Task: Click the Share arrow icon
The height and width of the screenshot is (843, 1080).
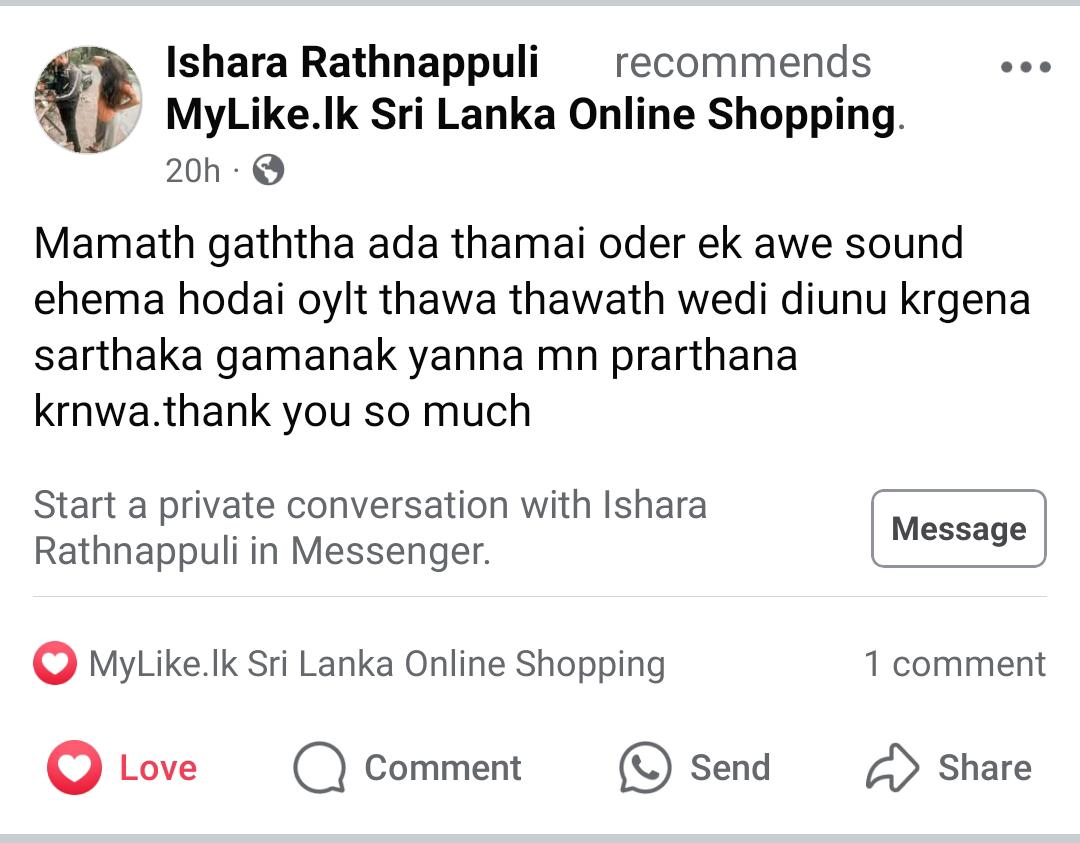Action: 891,768
